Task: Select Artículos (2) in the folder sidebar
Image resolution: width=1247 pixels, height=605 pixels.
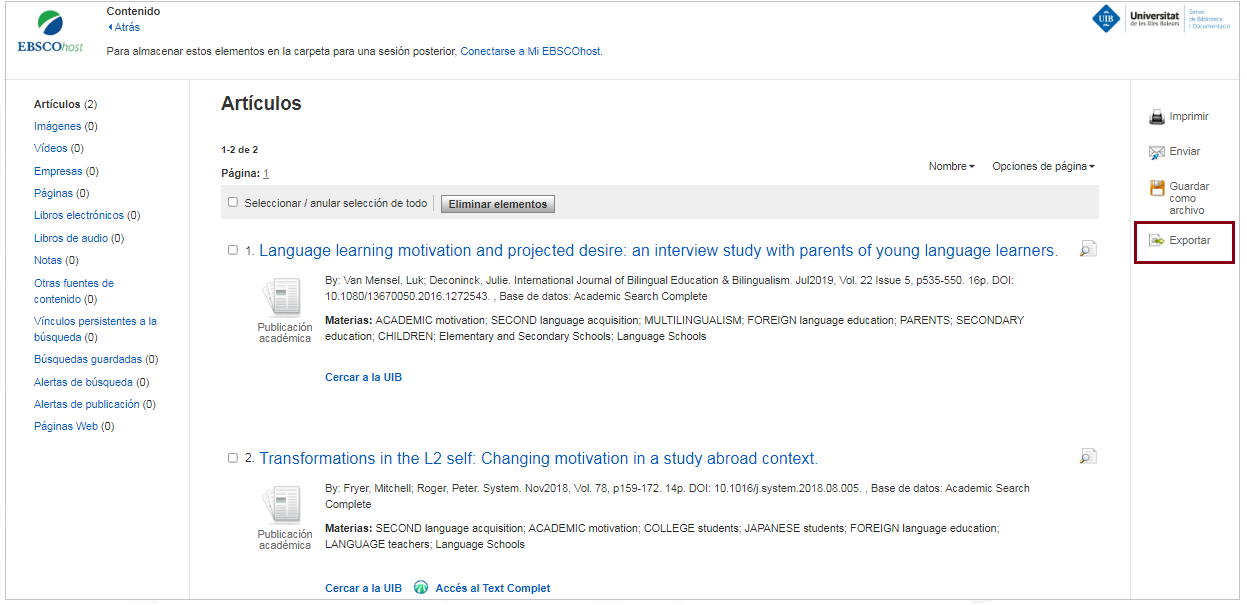Action: coord(65,104)
